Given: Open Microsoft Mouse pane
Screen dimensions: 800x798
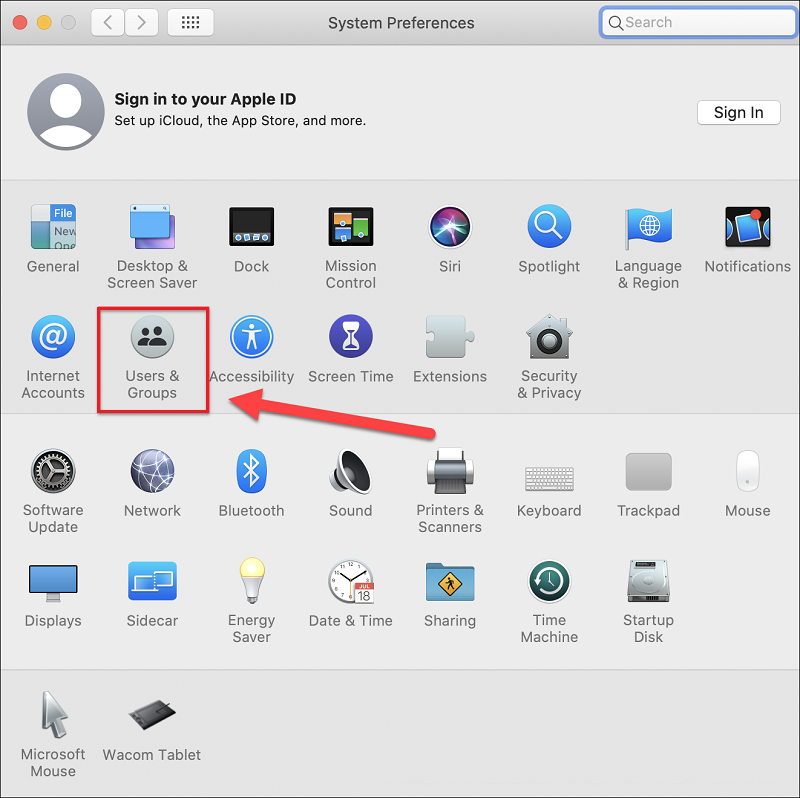Looking at the screenshot, I should point(53,715).
